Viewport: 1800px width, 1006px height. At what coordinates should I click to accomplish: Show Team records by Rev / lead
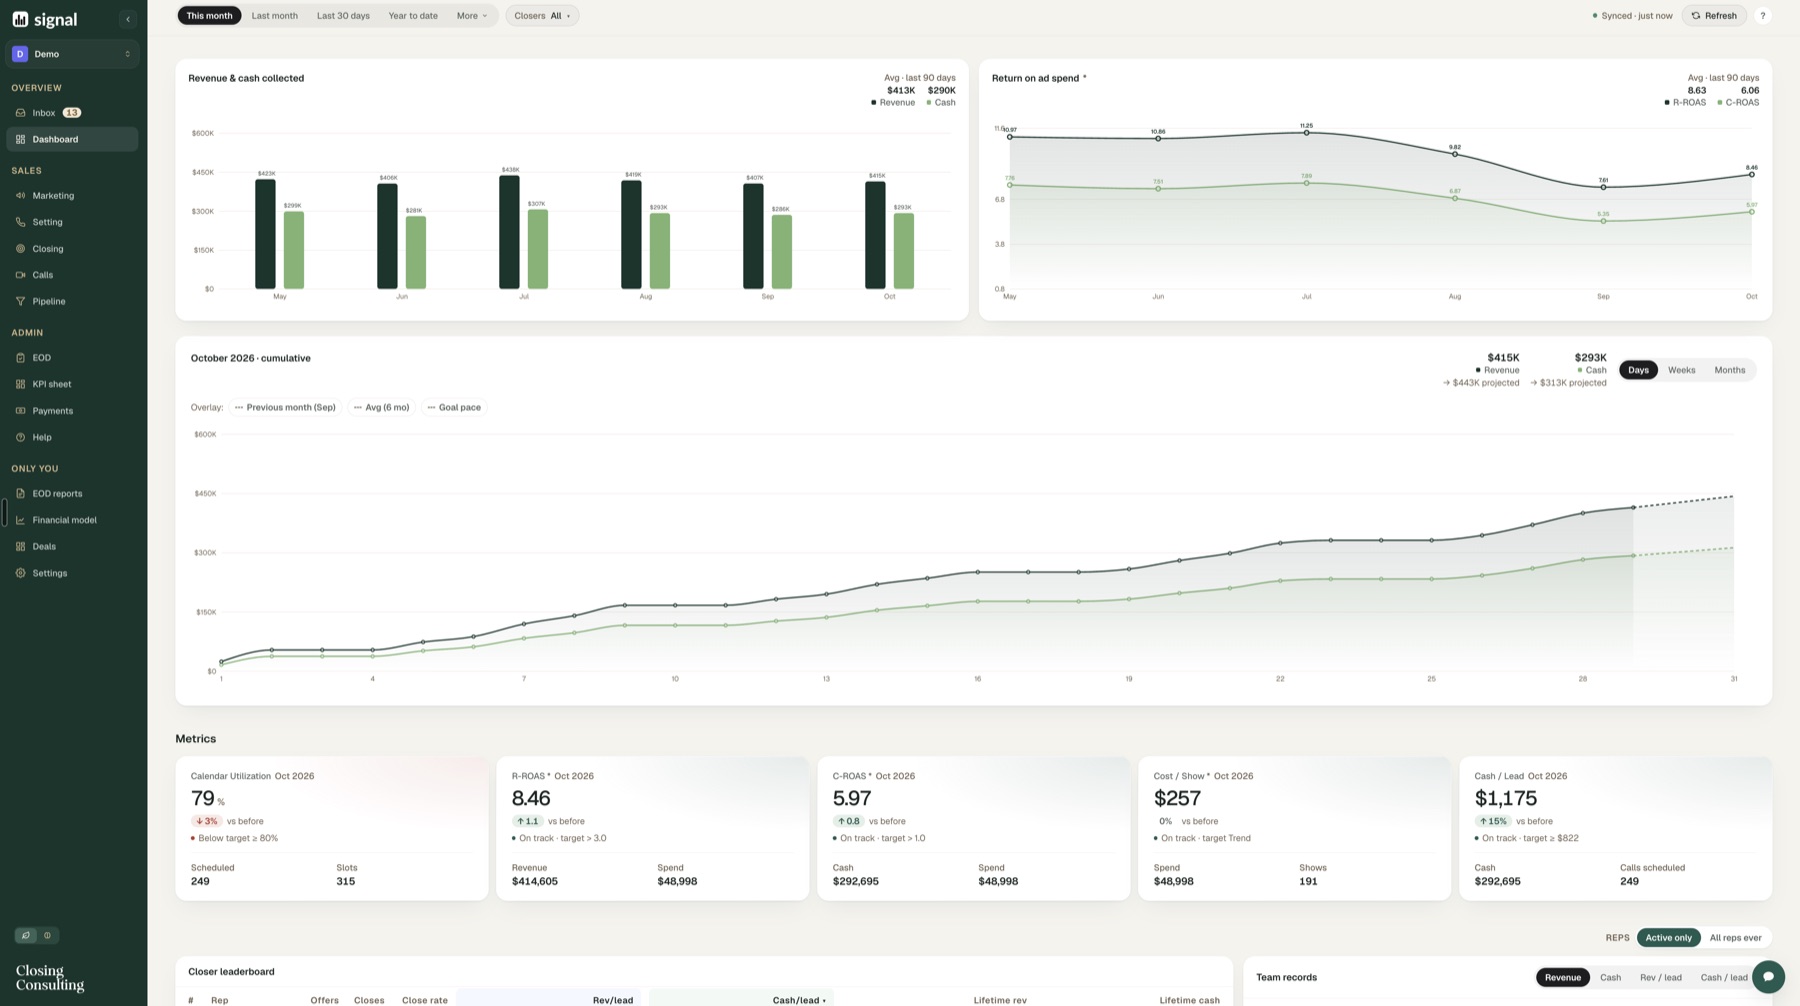[x=1660, y=978]
